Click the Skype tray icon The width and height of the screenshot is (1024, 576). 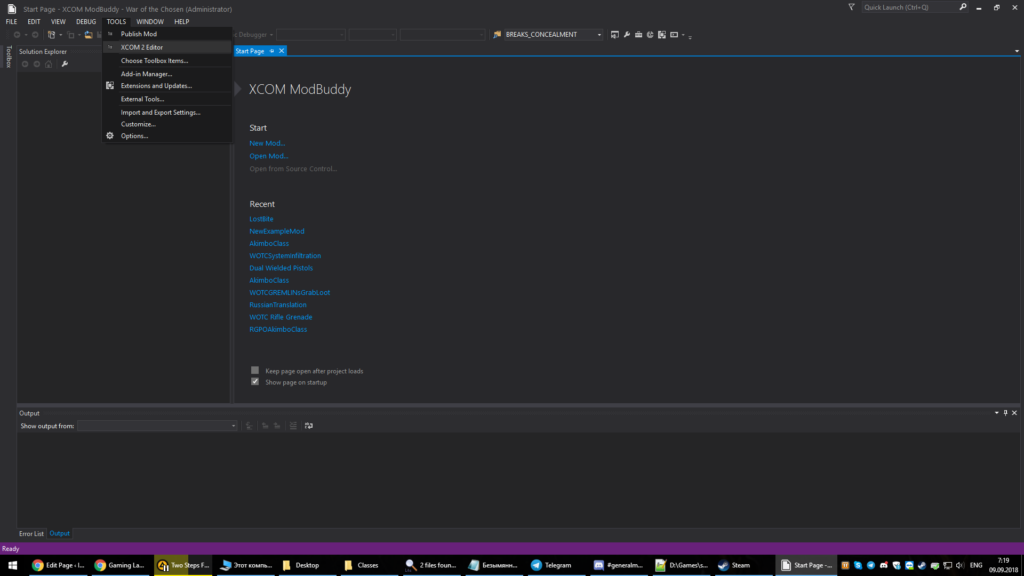coord(857,565)
